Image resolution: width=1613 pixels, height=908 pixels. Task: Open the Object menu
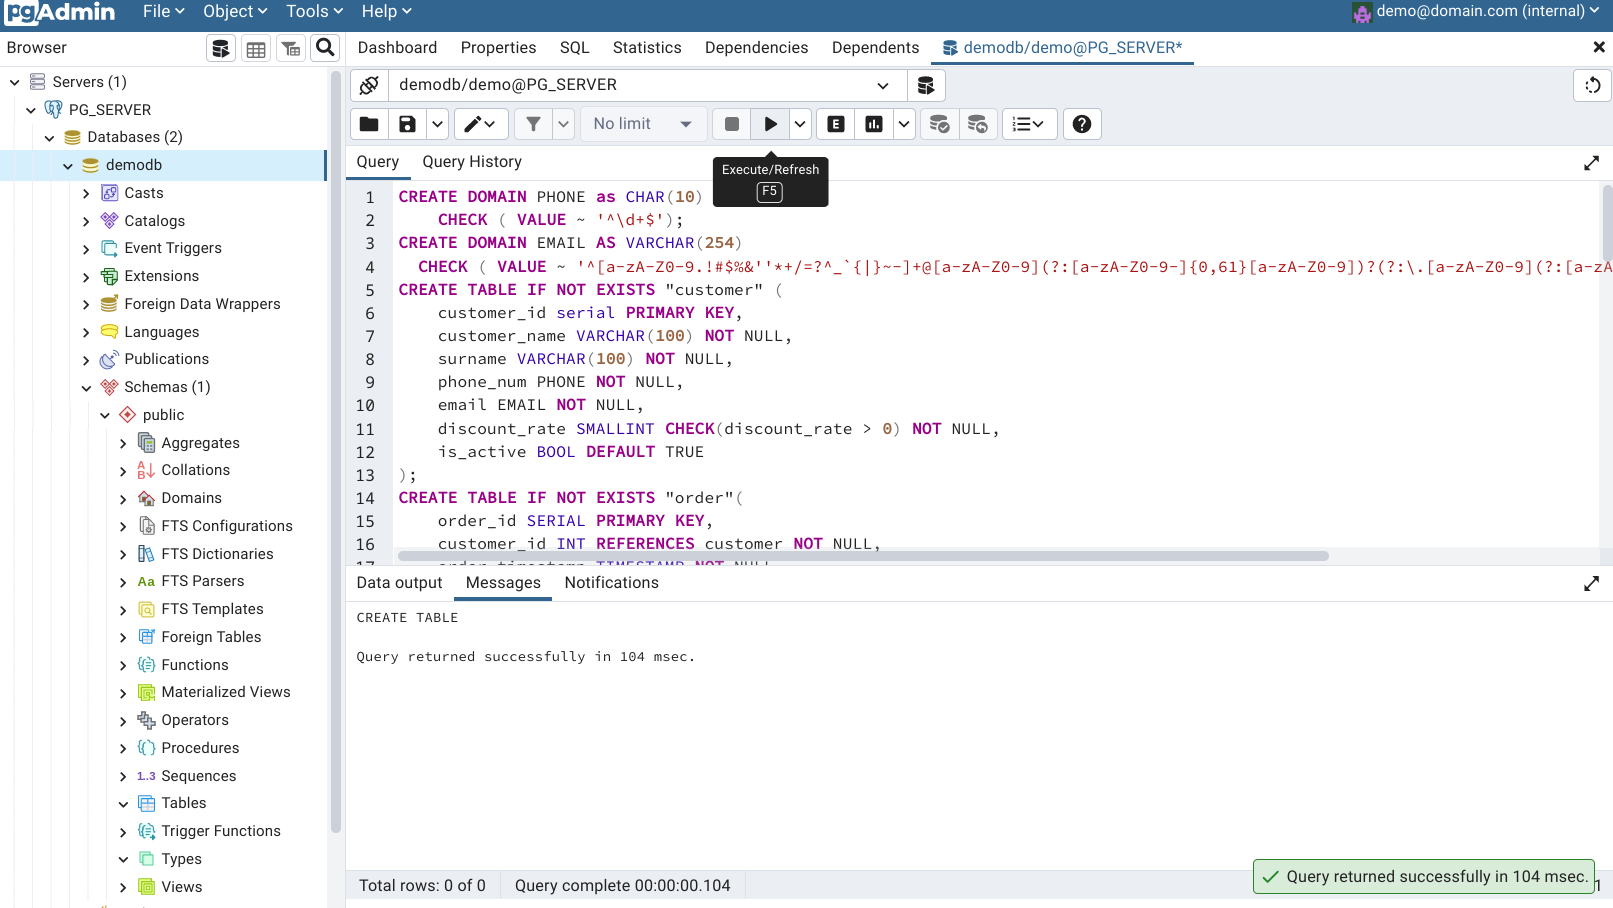pyautogui.click(x=235, y=12)
